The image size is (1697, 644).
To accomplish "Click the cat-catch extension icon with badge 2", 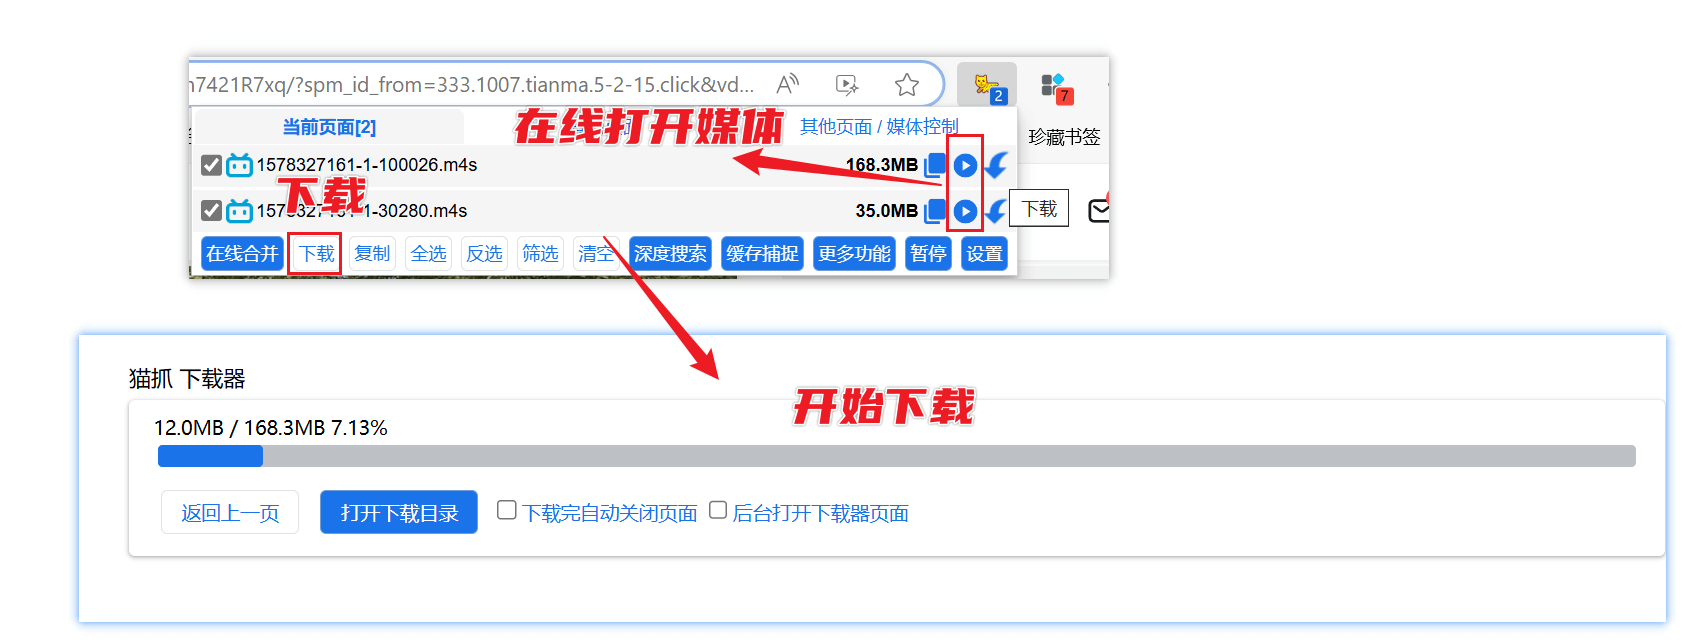I will tap(986, 85).
